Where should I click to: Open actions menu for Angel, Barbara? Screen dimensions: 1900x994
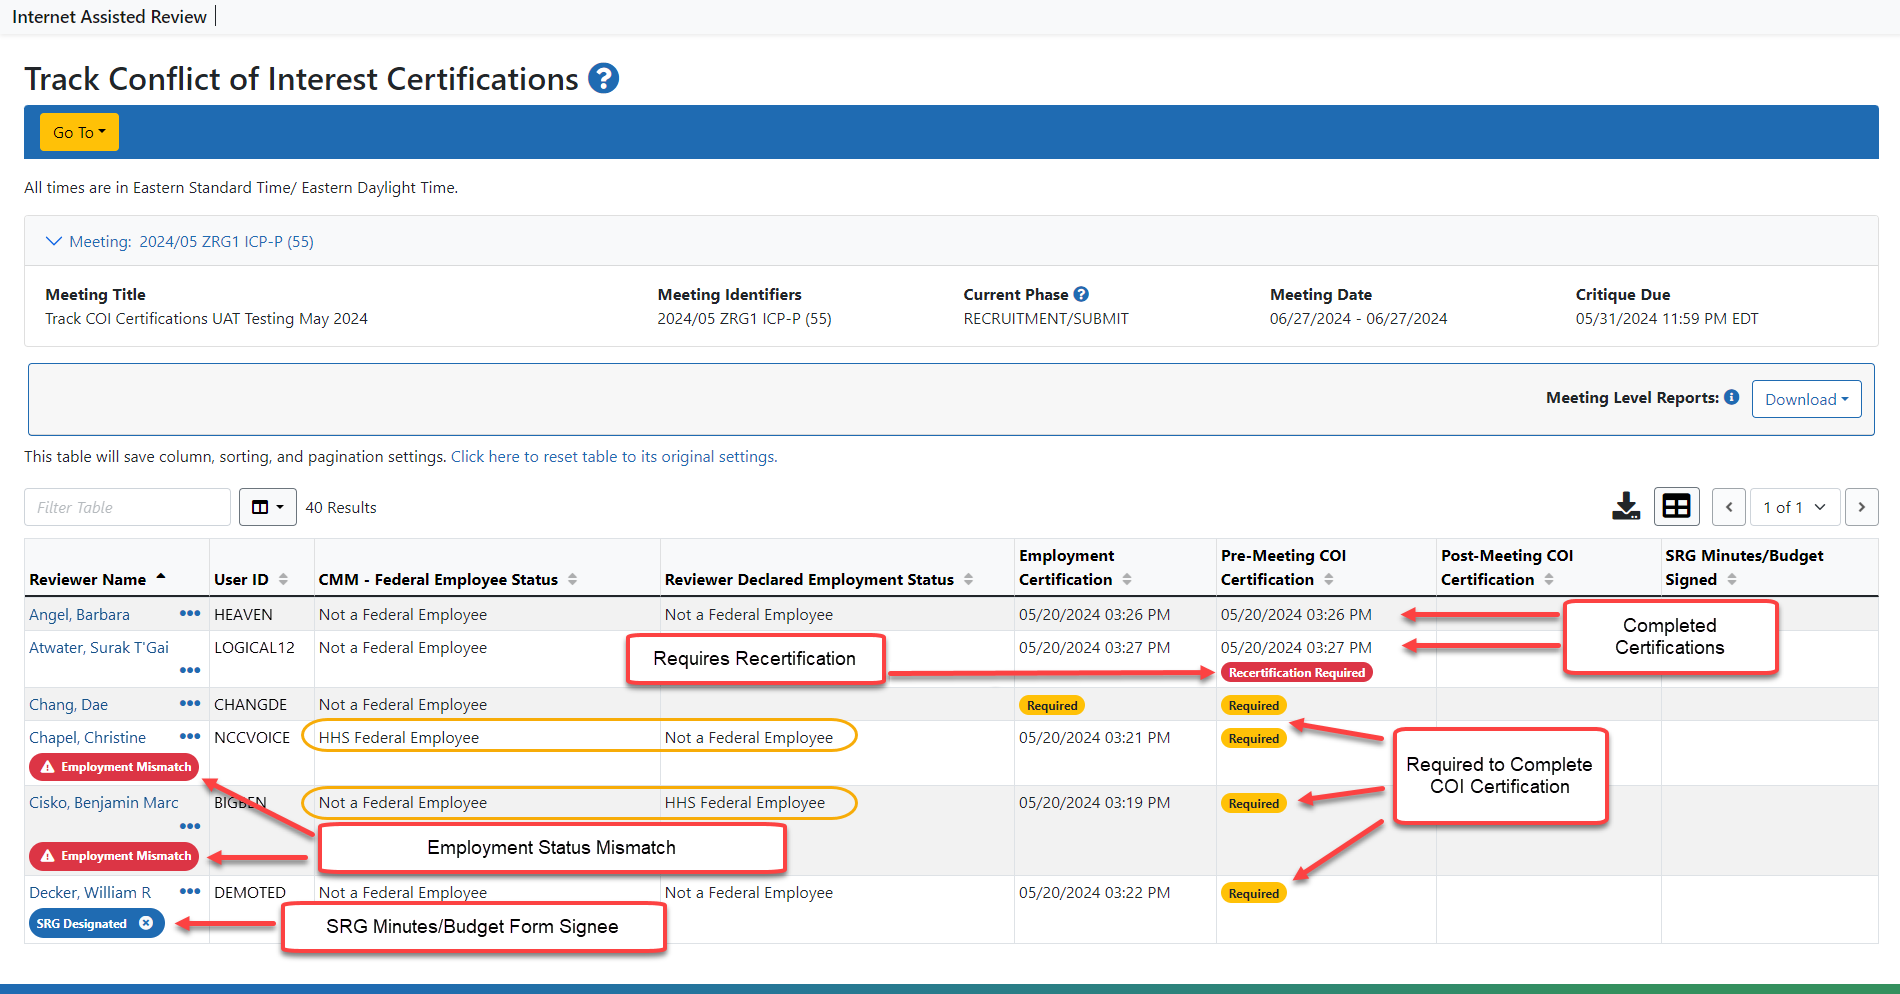(x=190, y=613)
